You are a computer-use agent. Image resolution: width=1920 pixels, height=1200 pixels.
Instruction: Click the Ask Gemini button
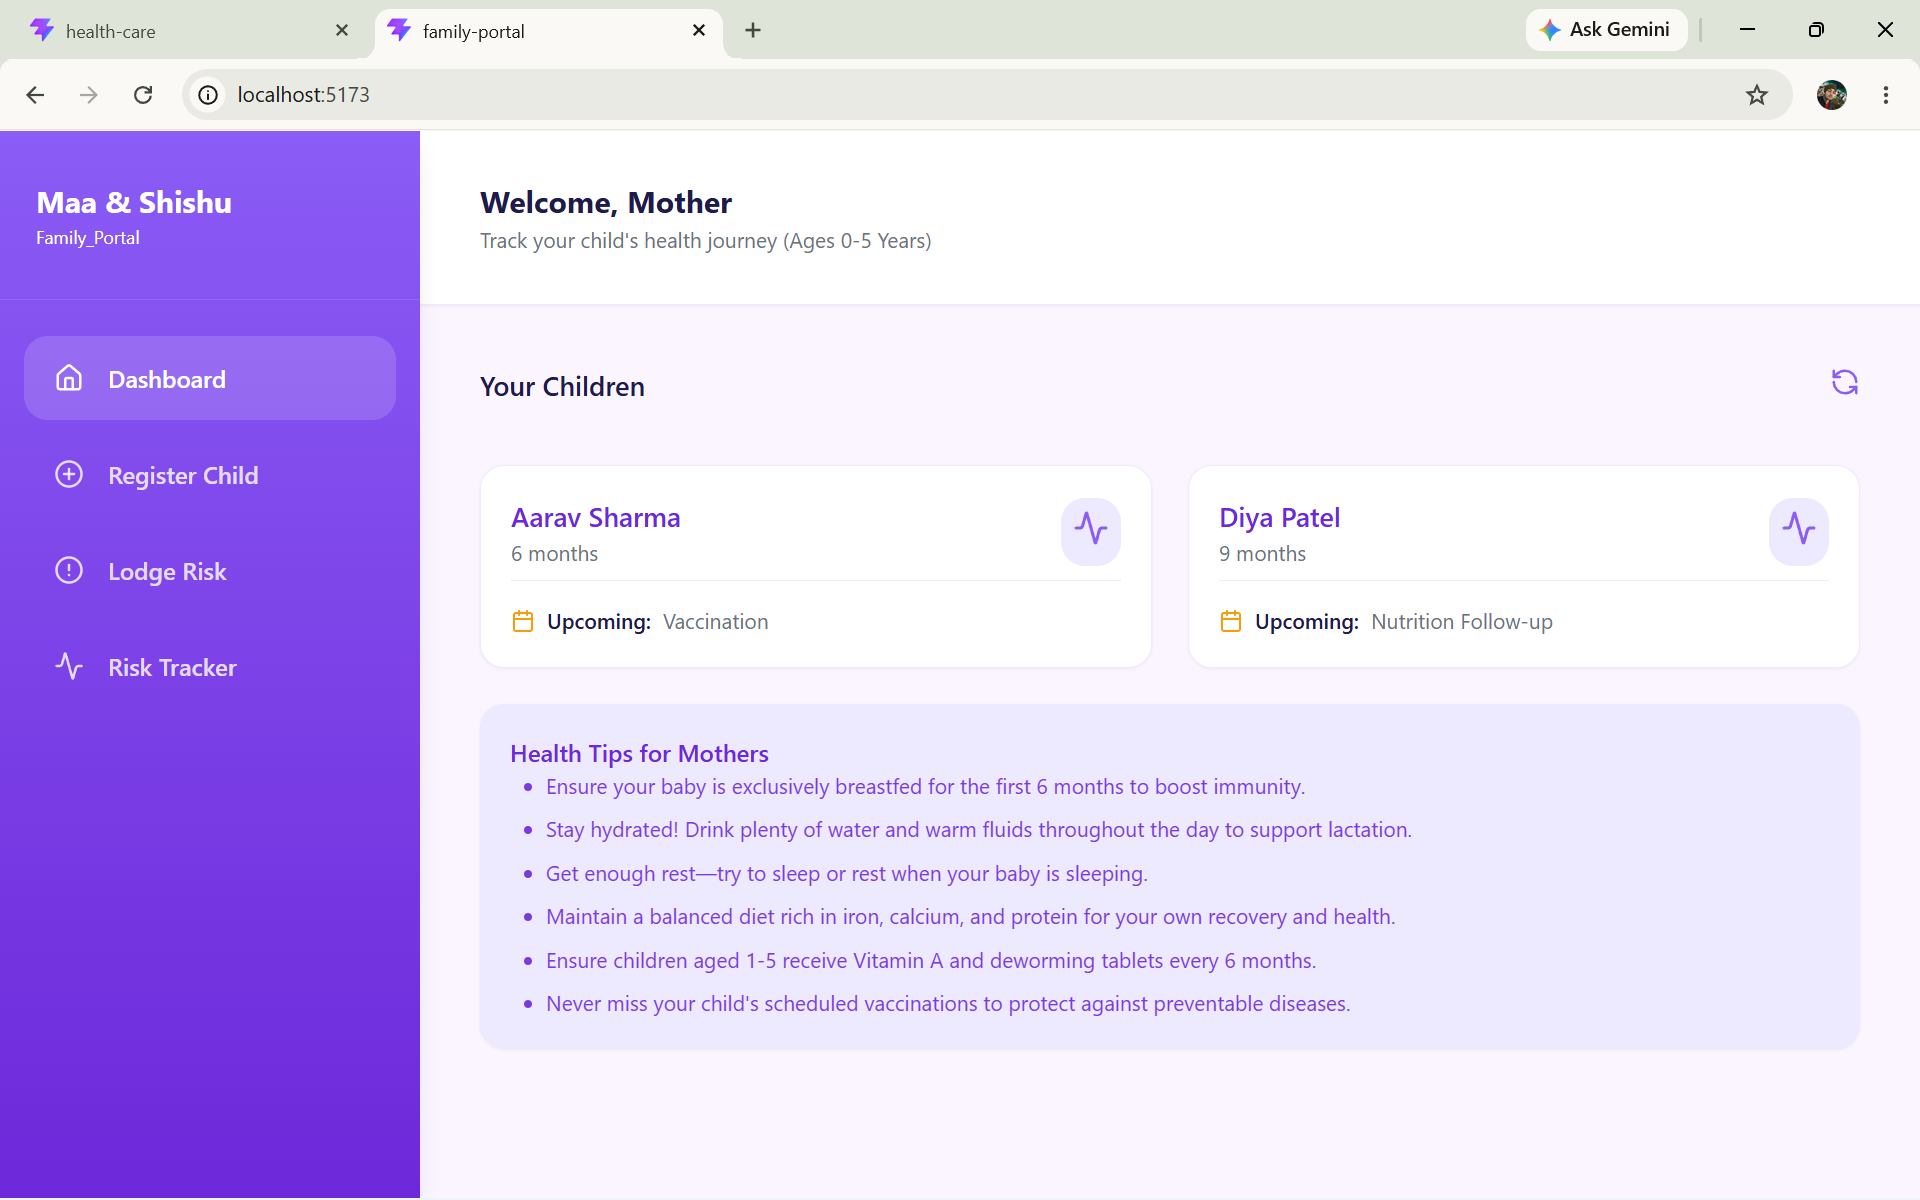(x=1605, y=30)
